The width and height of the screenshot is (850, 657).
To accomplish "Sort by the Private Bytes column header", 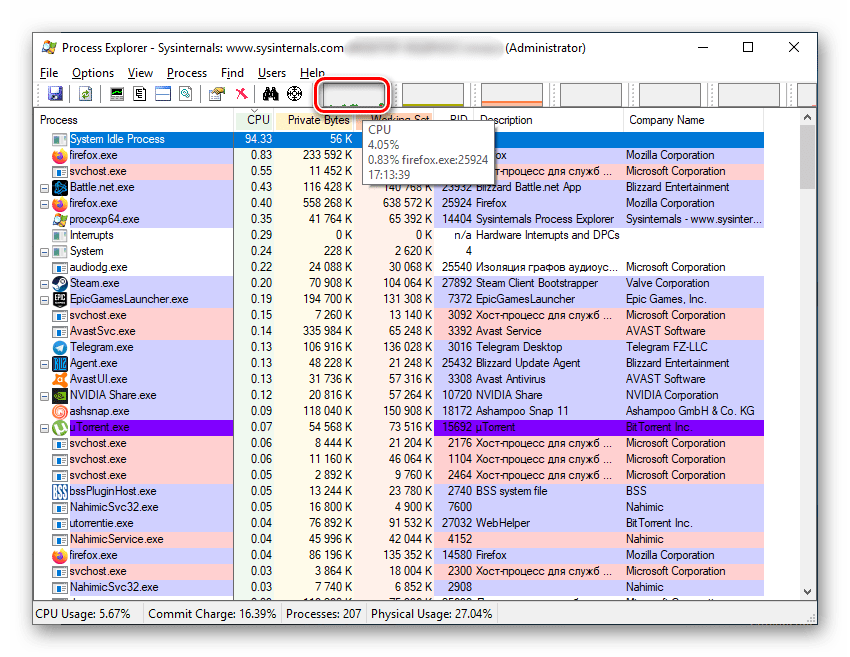I will (318, 120).
